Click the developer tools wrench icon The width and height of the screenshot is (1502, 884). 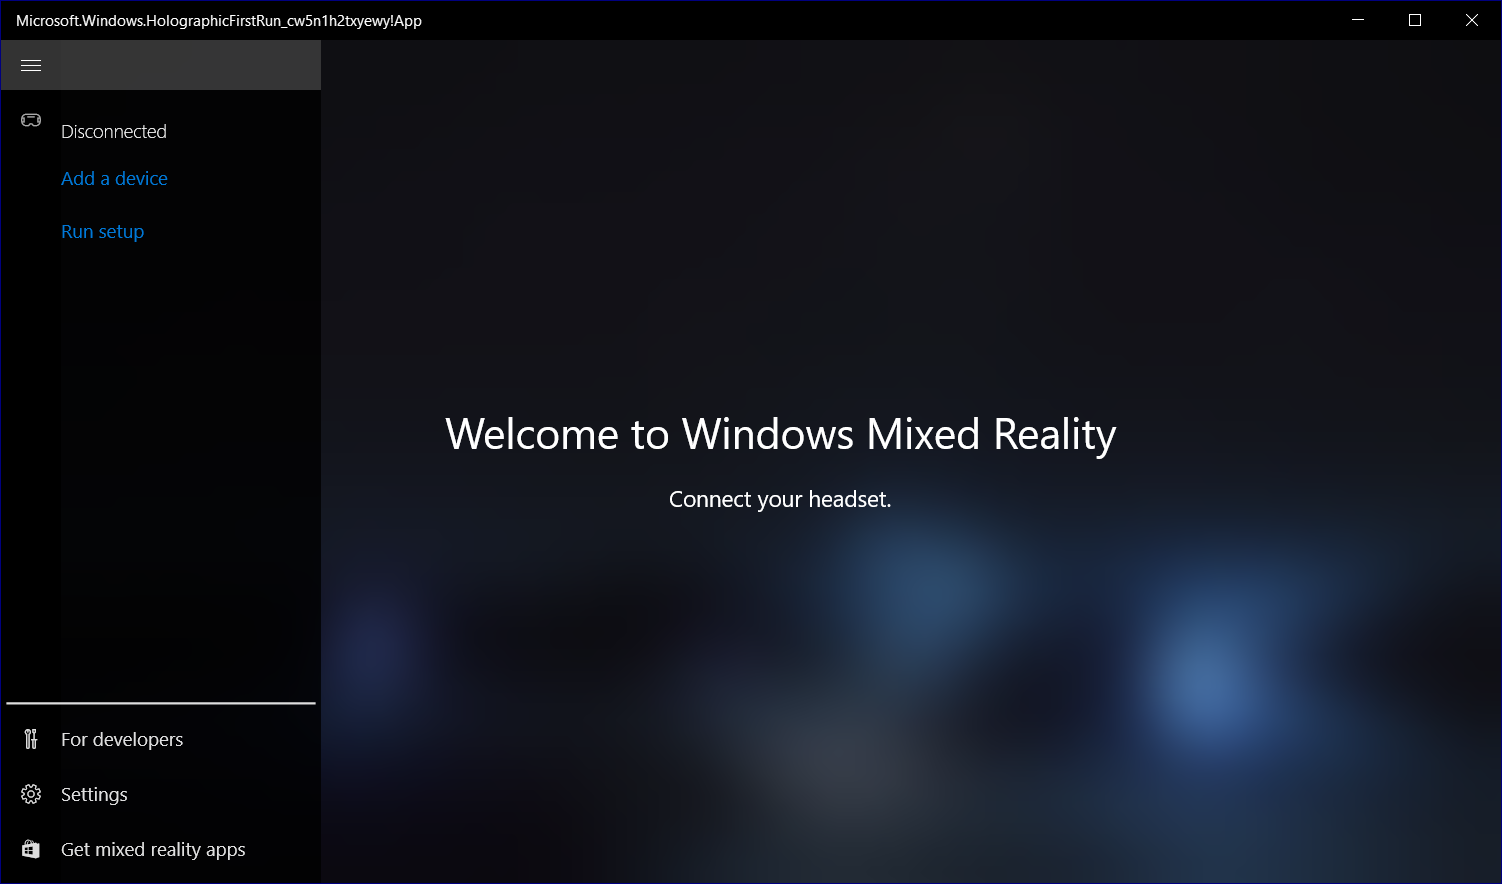31,739
